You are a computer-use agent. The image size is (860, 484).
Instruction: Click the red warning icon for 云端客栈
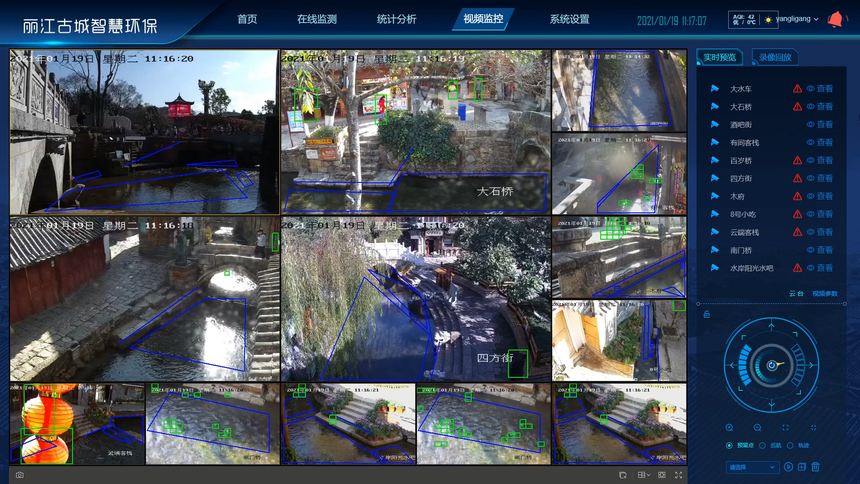coord(797,232)
